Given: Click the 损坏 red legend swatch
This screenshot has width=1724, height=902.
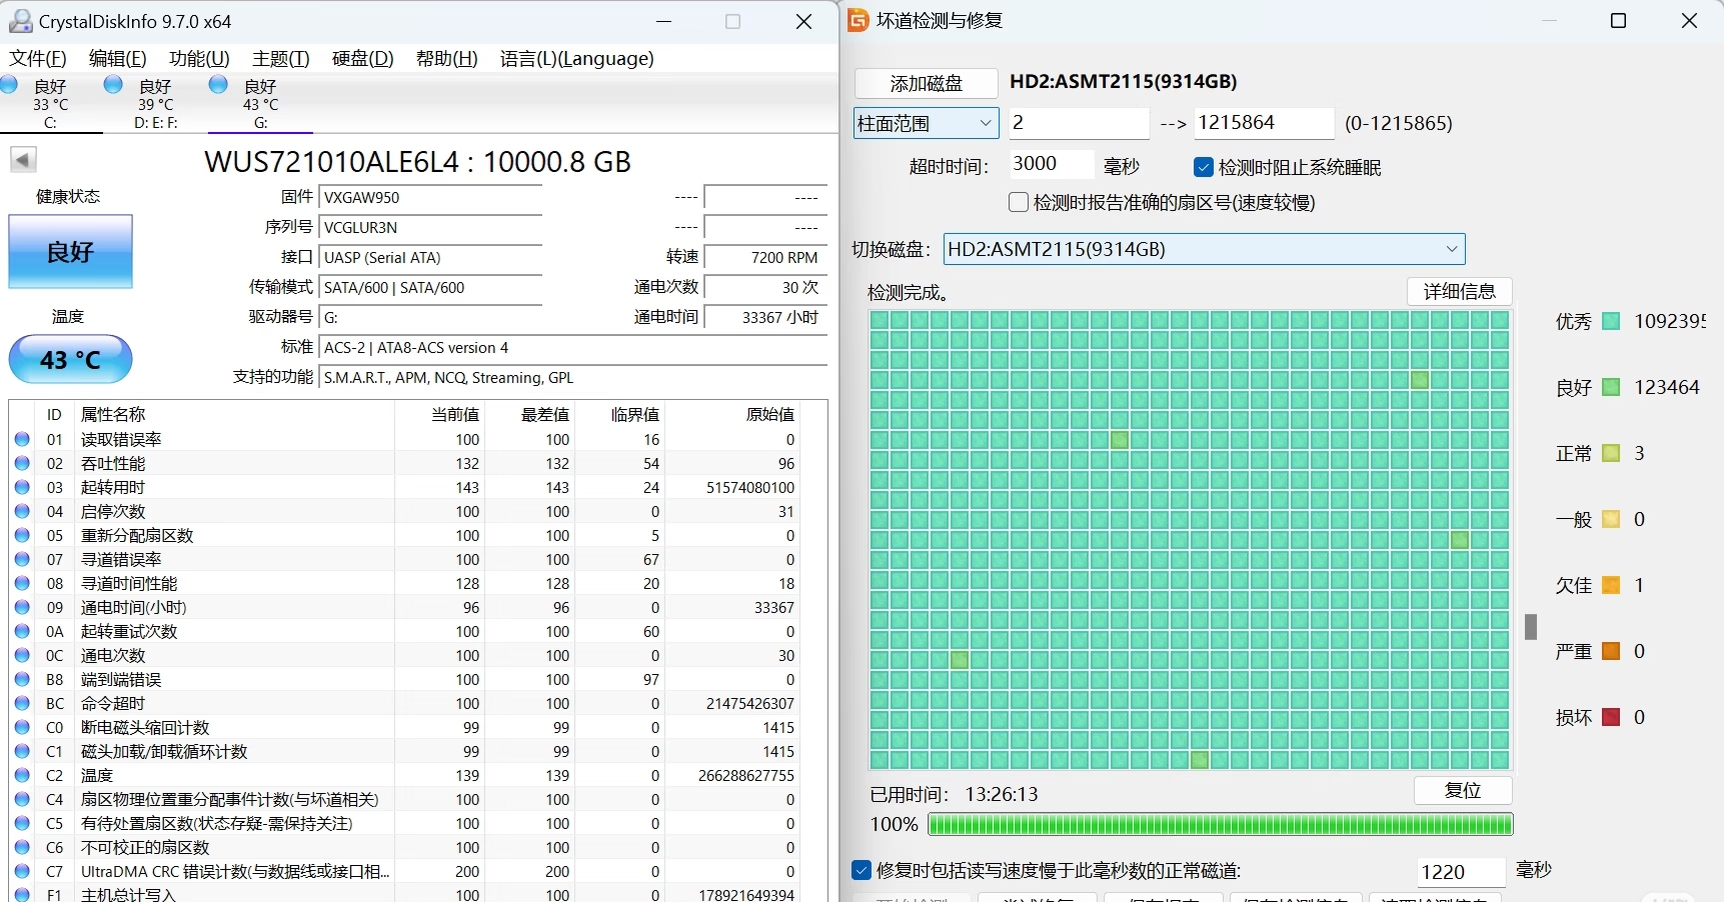Looking at the screenshot, I should coord(1611,717).
